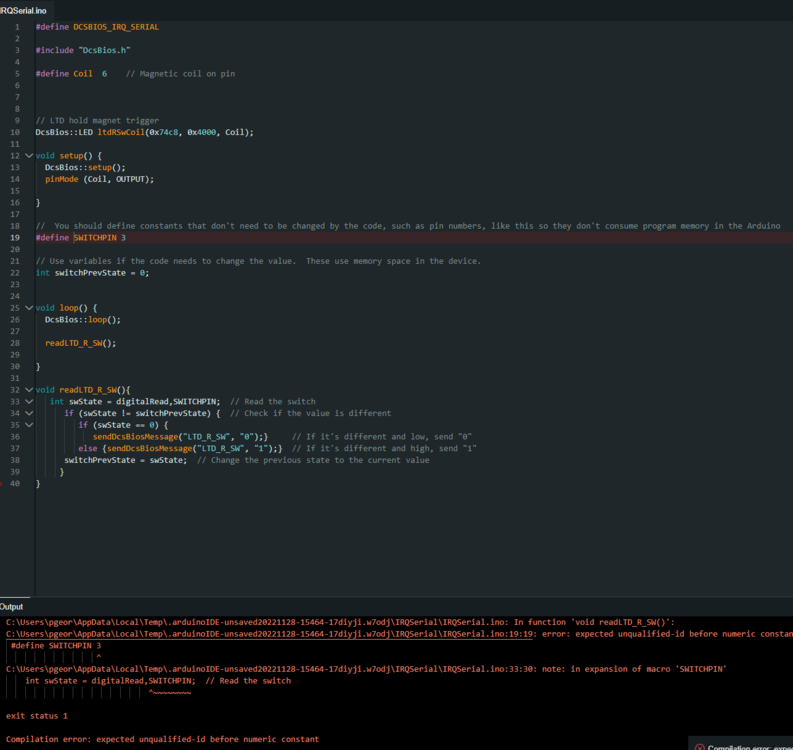The height and width of the screenshot is (750, 793).
Task: Click line number 1 in the gutter
Action: (x=17, y=27)
